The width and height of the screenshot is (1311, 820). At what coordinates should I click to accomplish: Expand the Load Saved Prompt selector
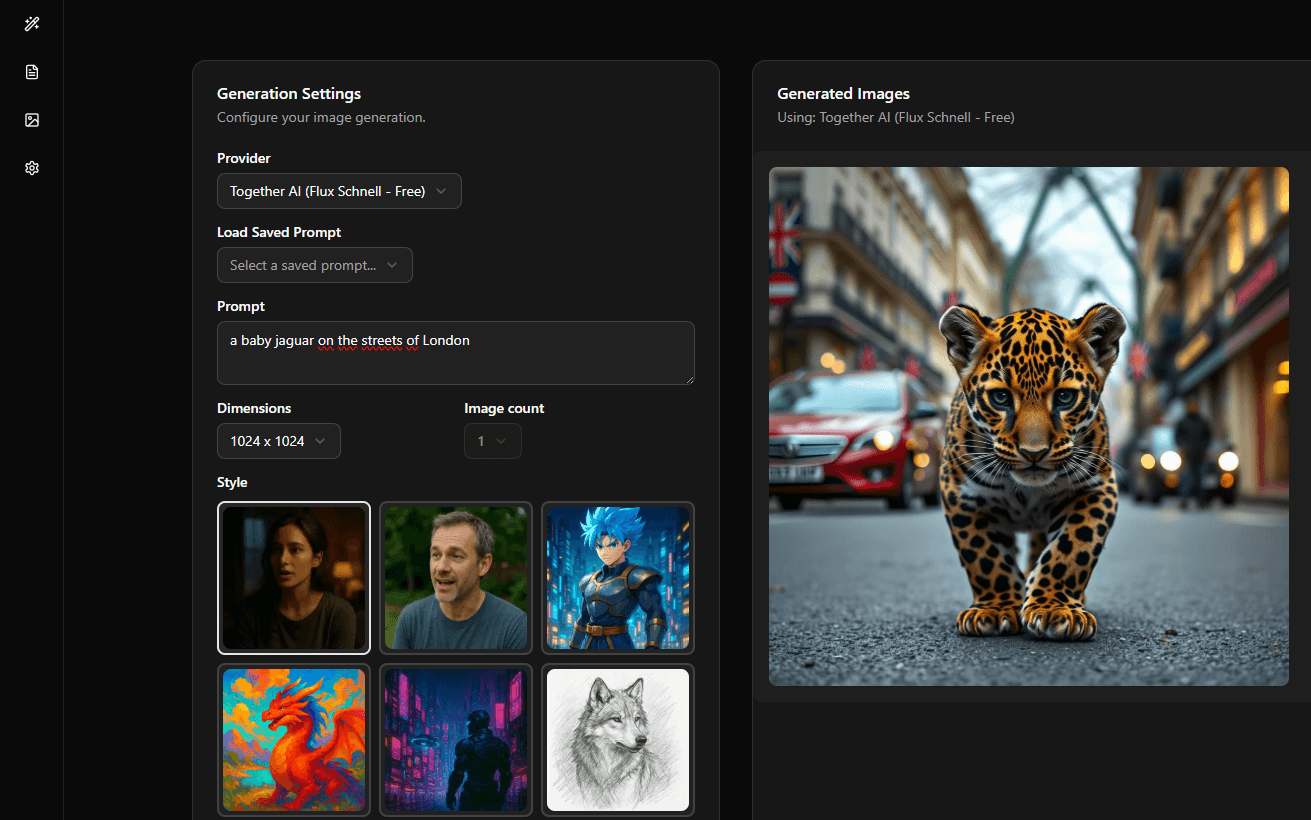314,265
